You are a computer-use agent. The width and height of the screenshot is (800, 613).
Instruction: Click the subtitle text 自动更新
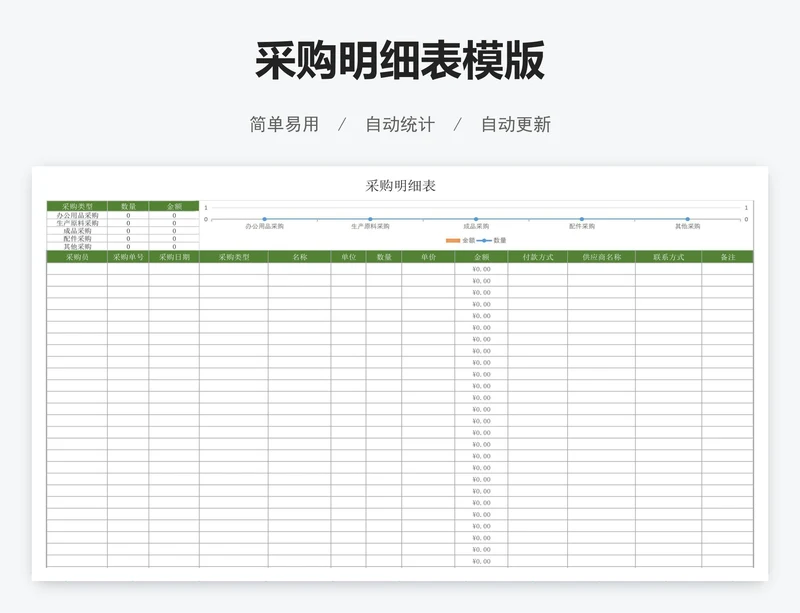(x=516, y=125)
